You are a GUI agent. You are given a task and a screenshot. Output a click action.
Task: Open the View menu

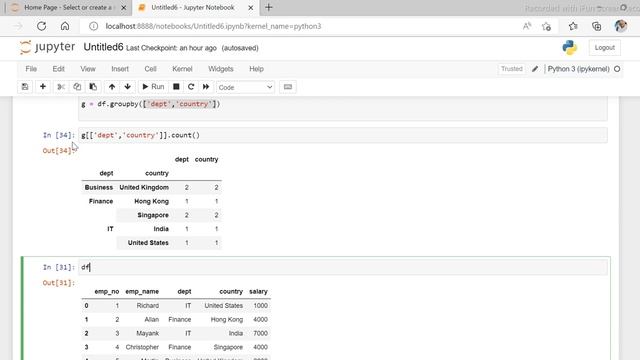point(88,69)
